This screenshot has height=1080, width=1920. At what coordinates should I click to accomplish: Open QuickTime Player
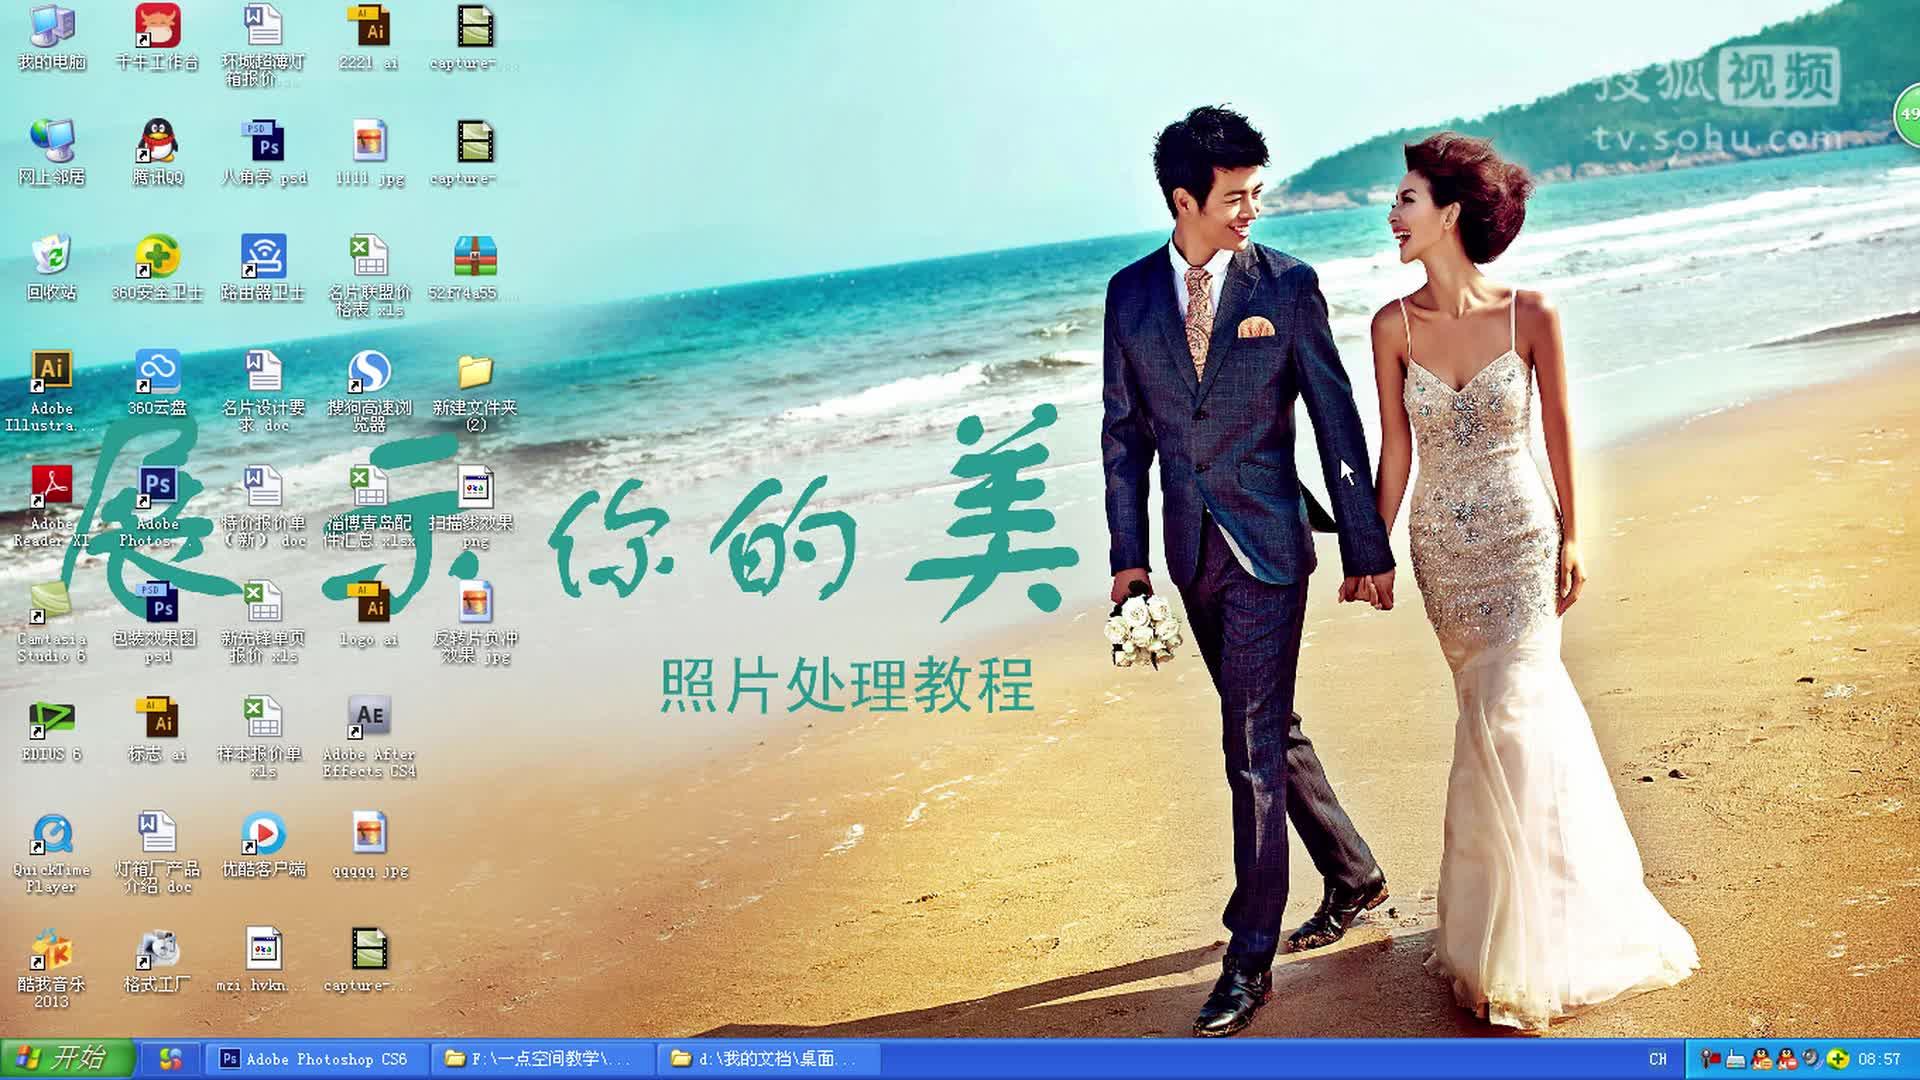click(51, 834)
